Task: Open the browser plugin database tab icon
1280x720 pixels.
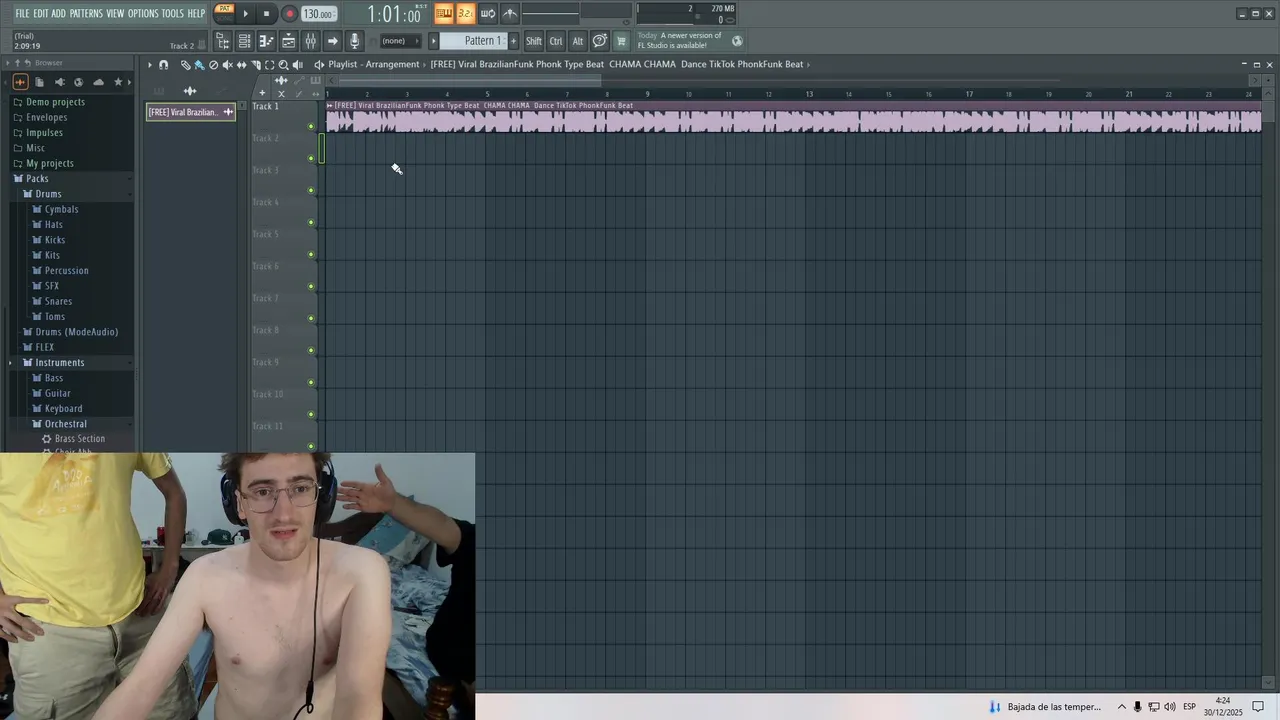Action: [59, 82]
